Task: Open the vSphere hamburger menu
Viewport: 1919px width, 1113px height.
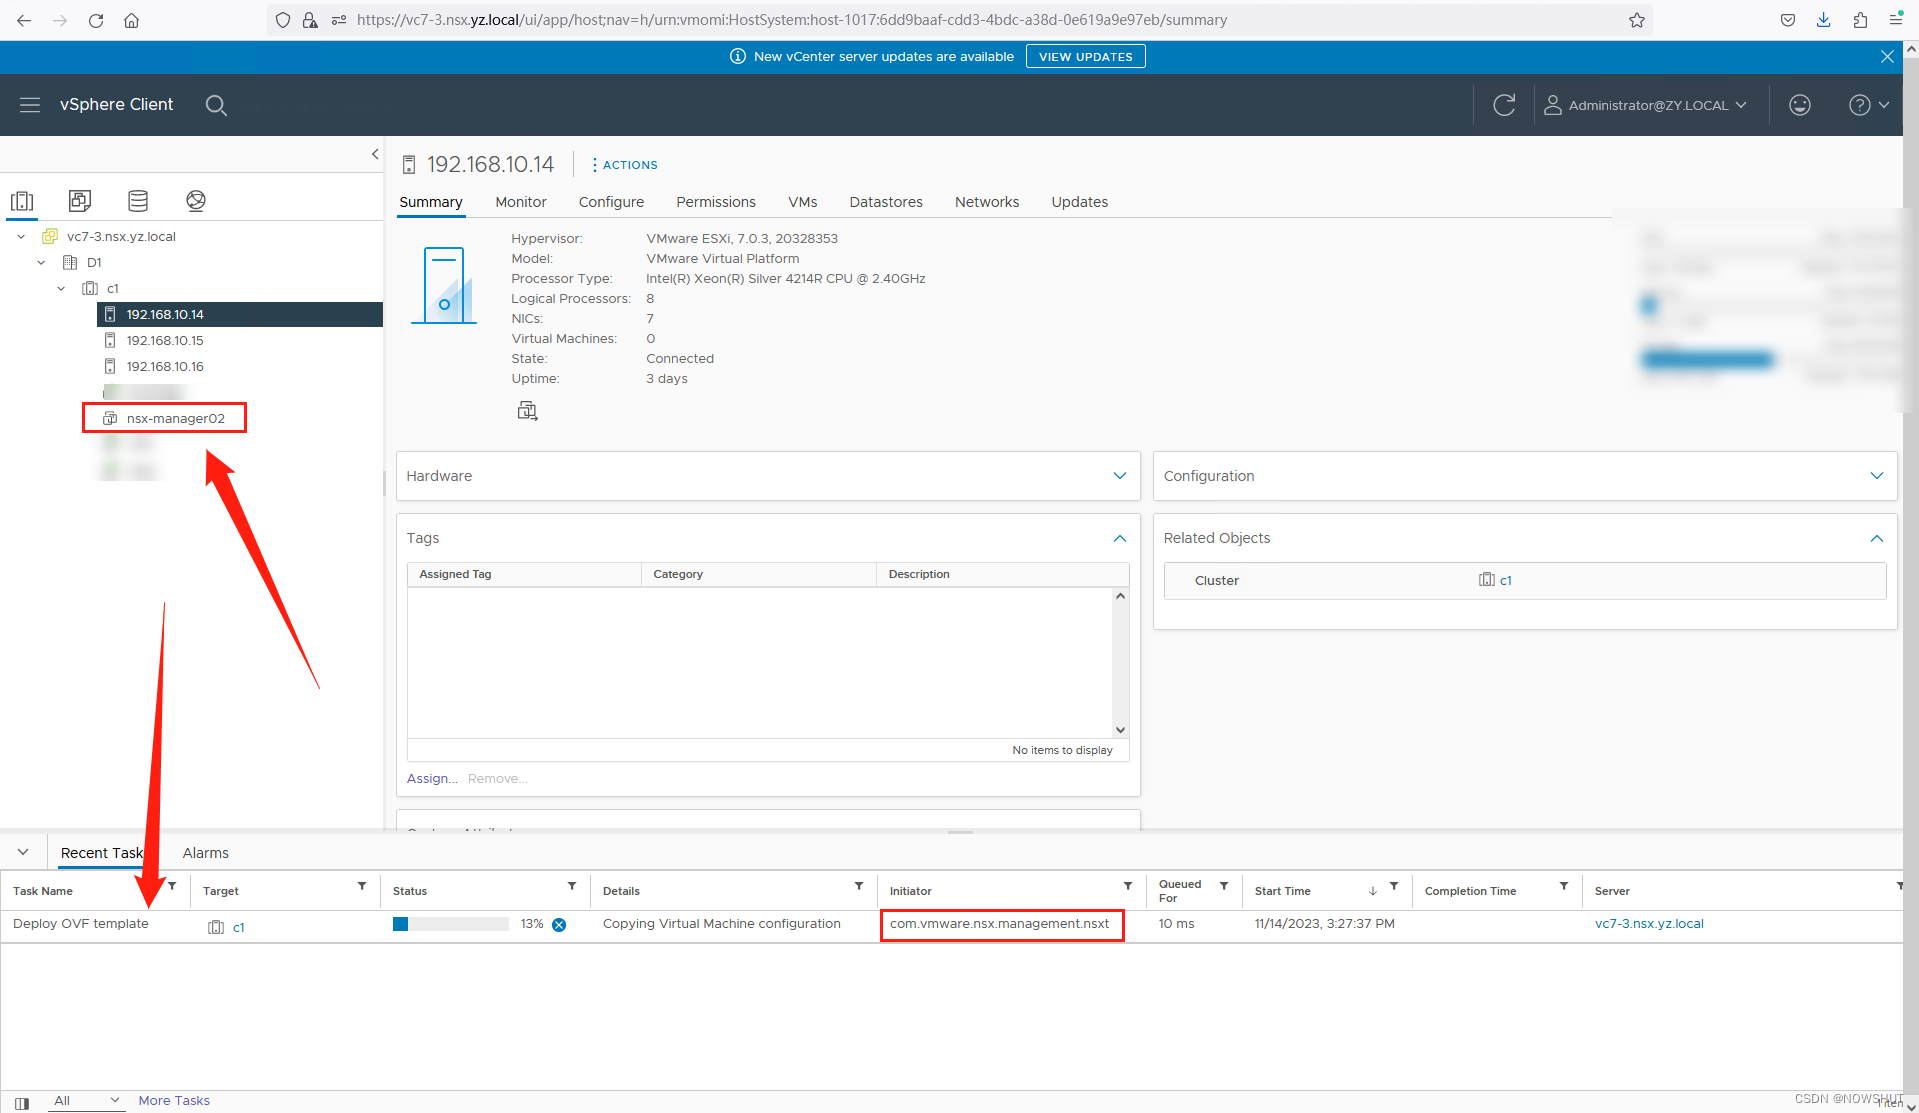Action: tap(30, 105)
